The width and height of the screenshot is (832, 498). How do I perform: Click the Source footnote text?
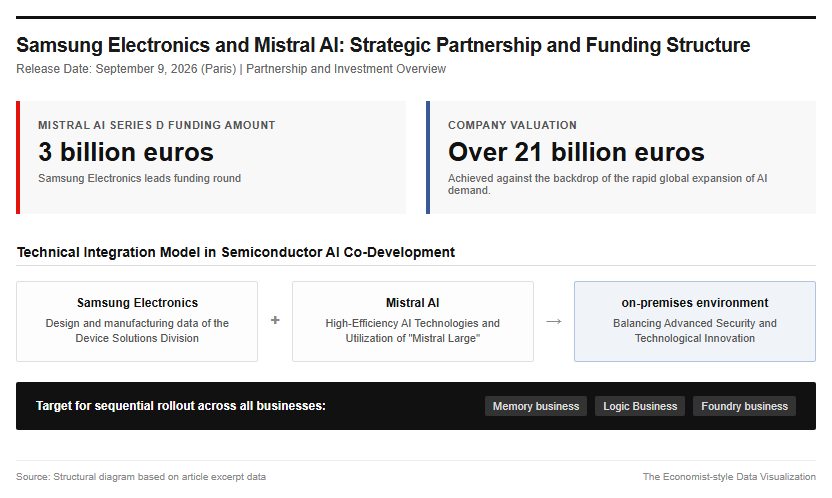(141, 477)
